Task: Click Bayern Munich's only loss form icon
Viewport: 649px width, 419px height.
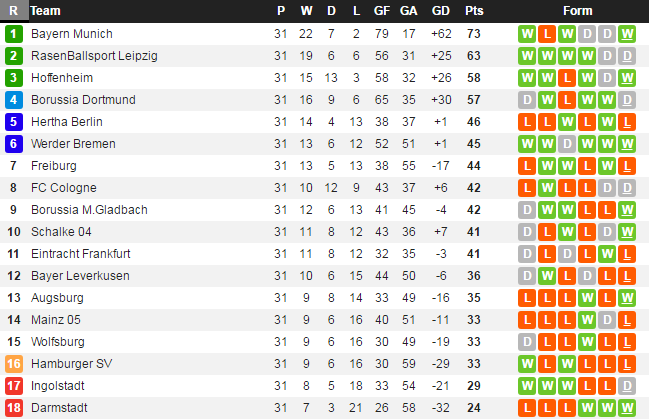Action: point(547,34)
